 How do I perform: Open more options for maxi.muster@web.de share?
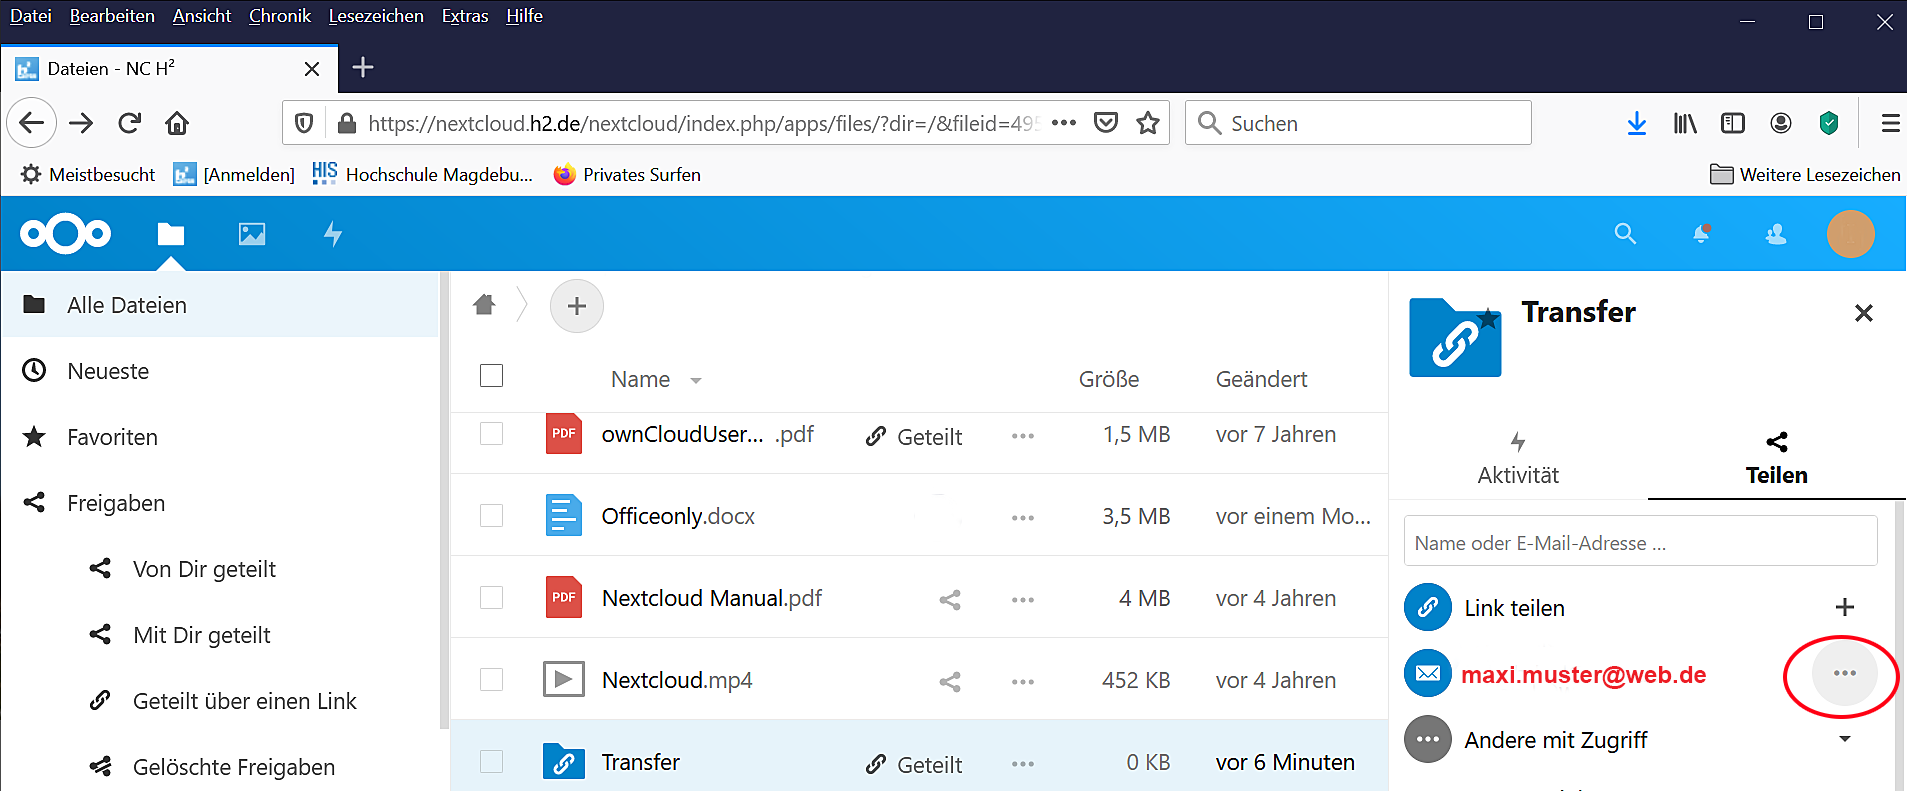point(1844,674)
